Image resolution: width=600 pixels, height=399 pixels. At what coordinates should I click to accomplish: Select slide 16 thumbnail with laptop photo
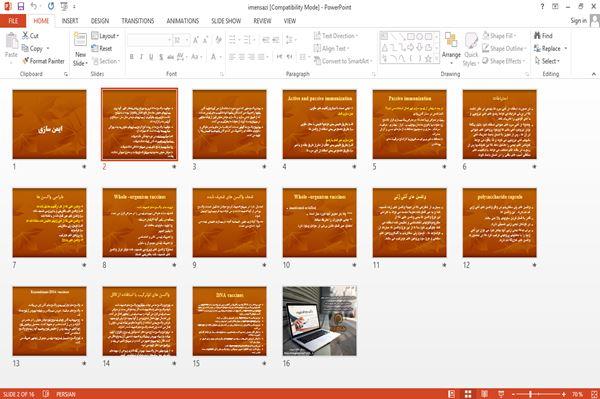pos(320,321)
